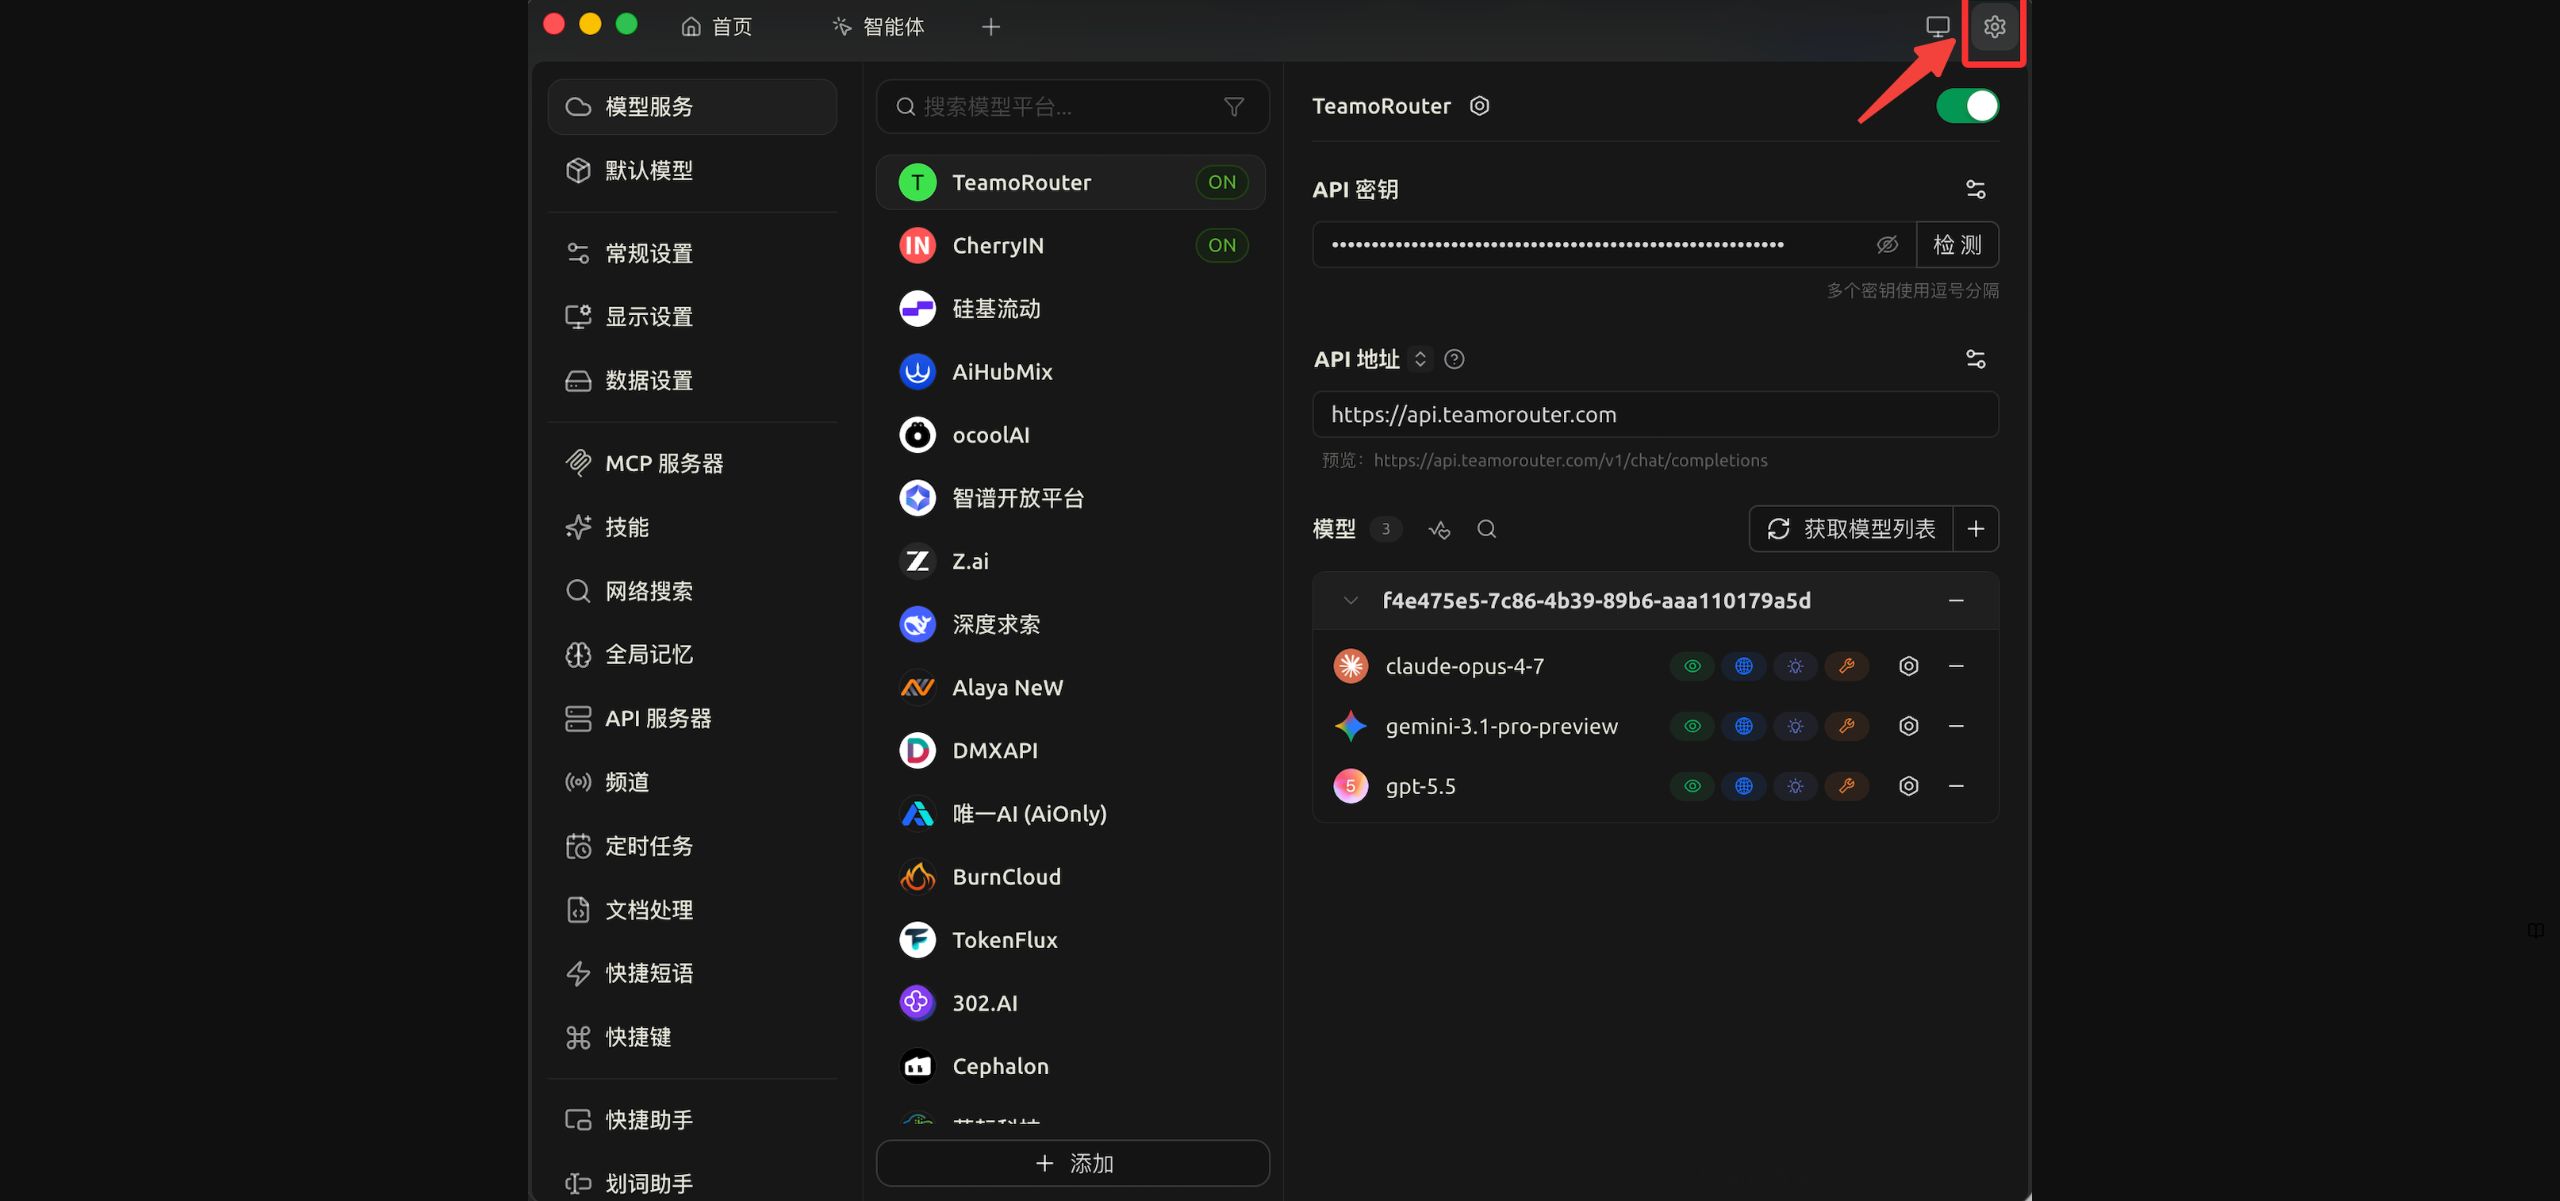Image resolution: width=2560 pixels, height=1201 pixels.
Task: Click the API address help question mark
Action: tap(1455, 359)
